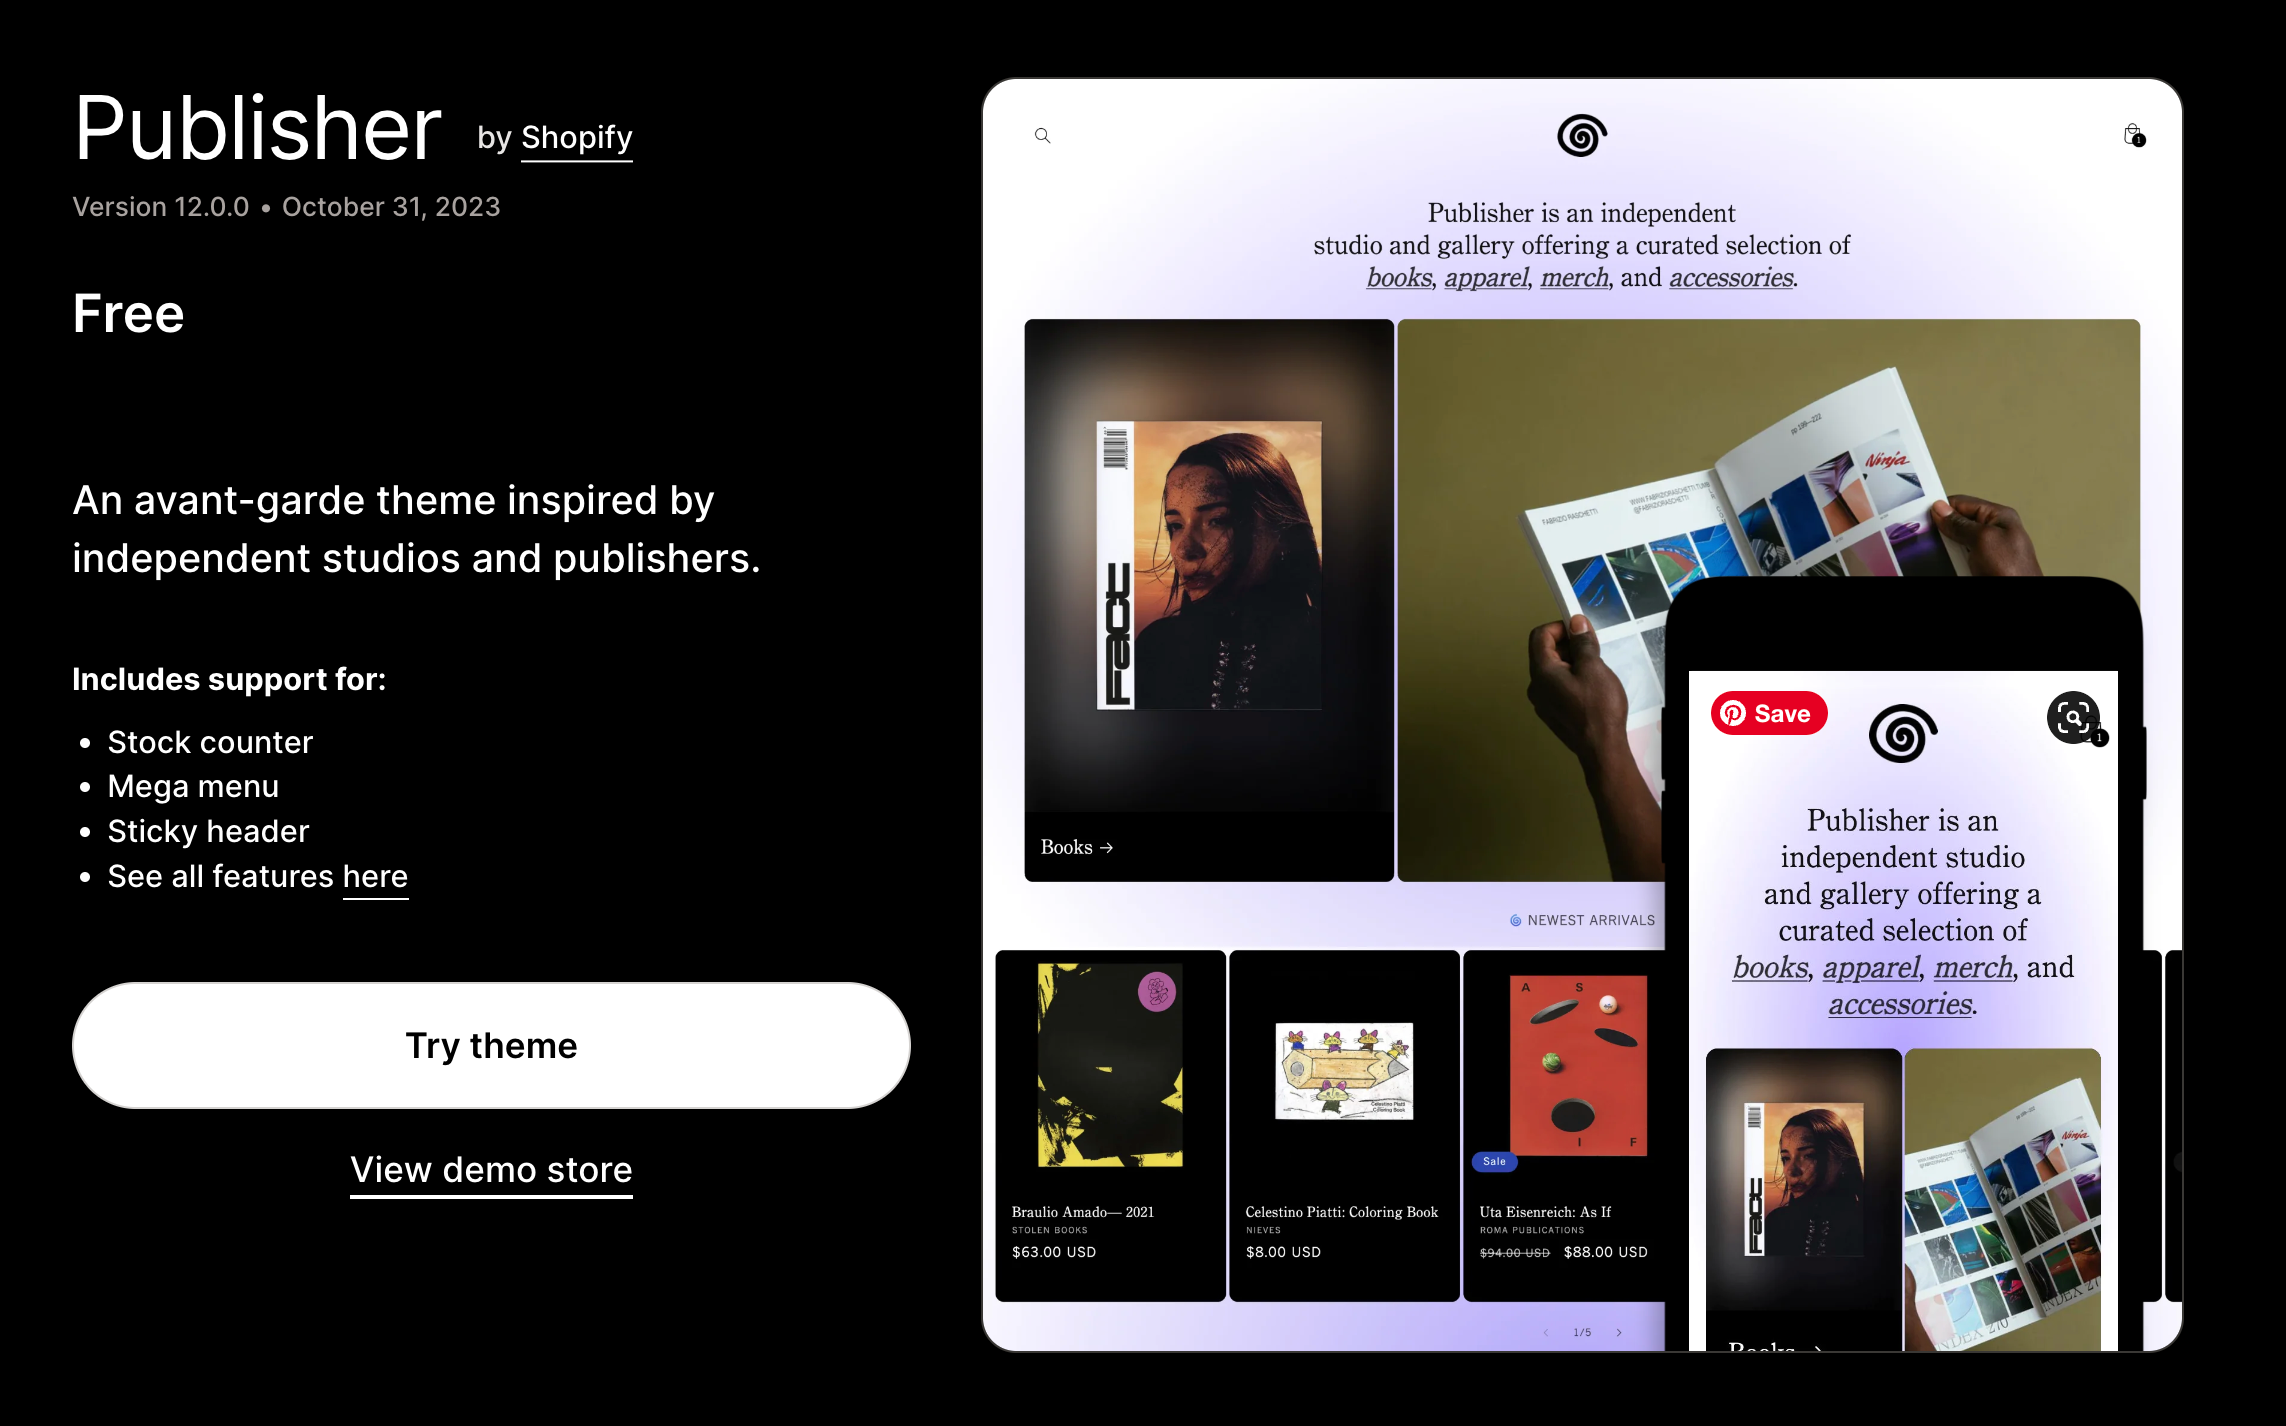Expand the Books category in demo grid
Screen dimensions: 2286x1426
(1077, 848)
